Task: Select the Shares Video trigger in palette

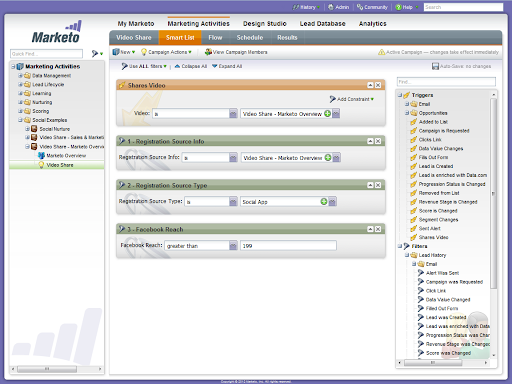Action: click(433, 237)
